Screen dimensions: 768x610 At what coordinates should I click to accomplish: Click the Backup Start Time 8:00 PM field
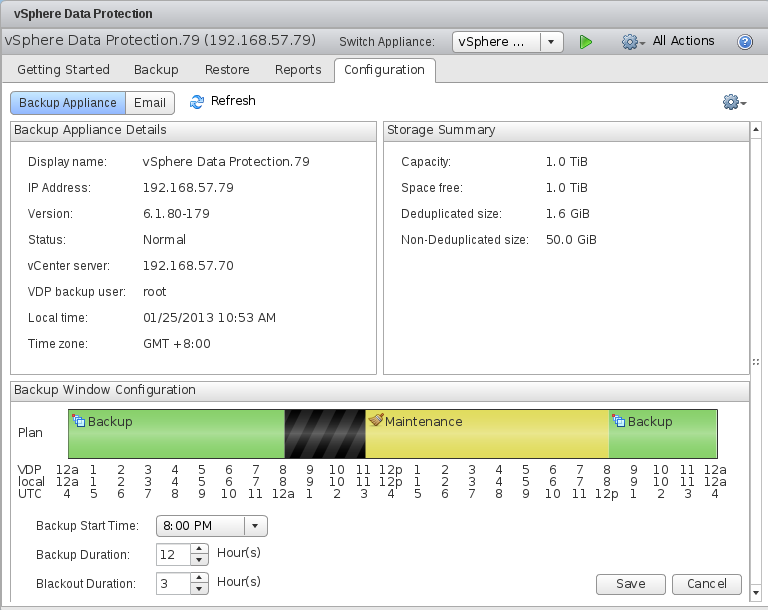coord(200,526)
